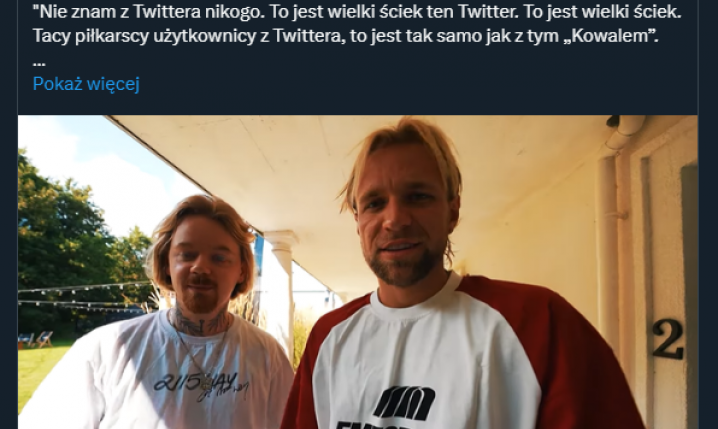
Task: Click the white porch column
Action: point(283,293)
